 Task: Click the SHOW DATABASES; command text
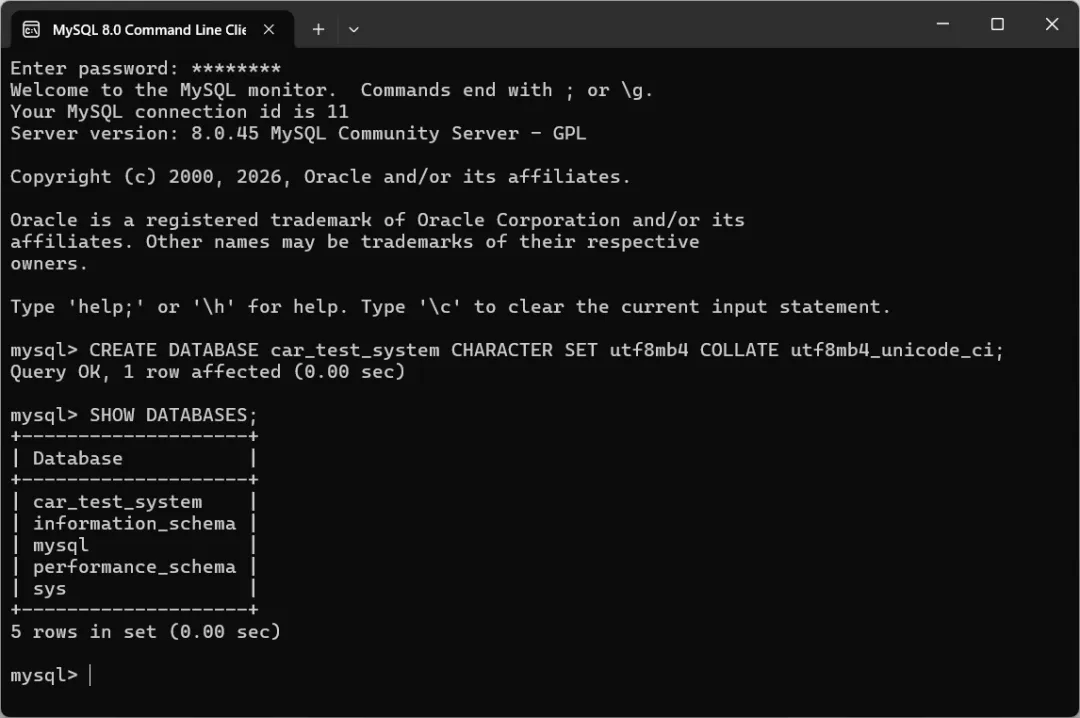[x=173, y=415]
